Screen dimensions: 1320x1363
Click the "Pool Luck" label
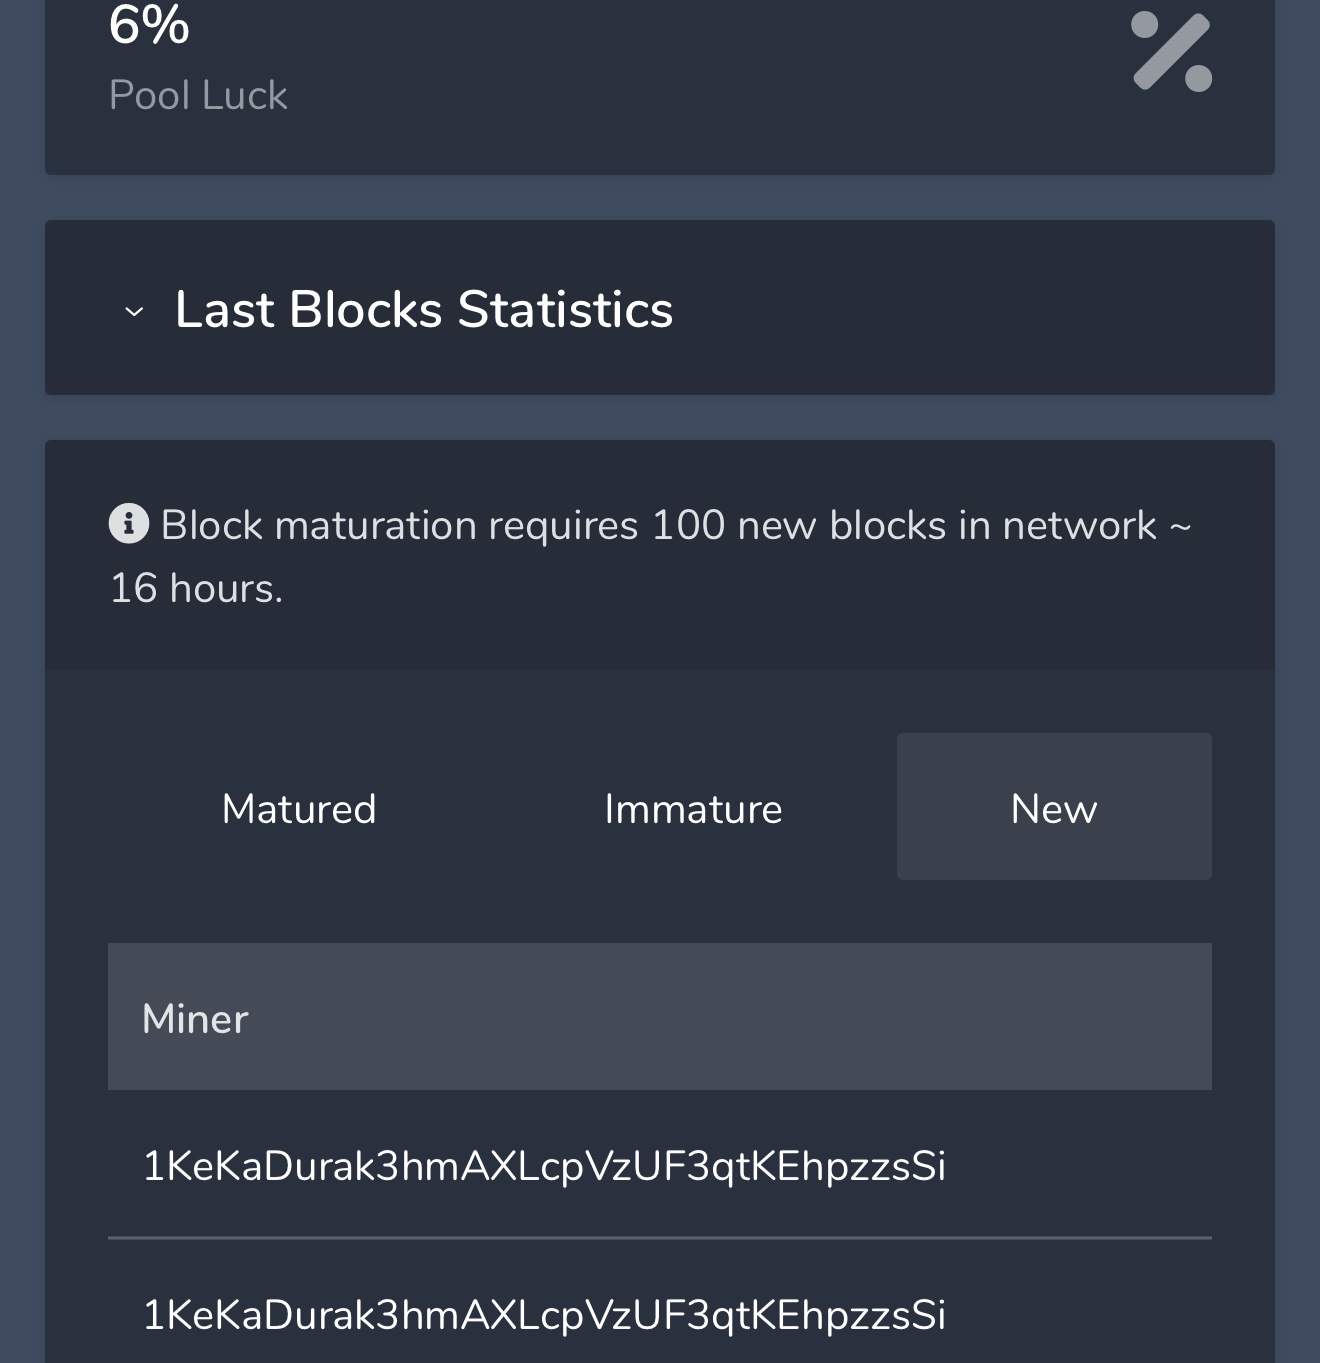point(198,96)
